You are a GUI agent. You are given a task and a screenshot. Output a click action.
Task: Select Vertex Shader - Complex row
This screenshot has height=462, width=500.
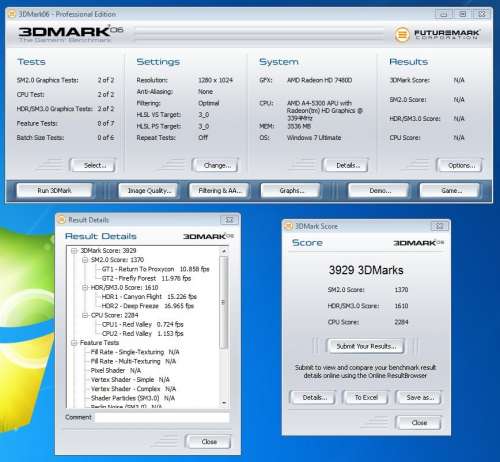[133, 389]
